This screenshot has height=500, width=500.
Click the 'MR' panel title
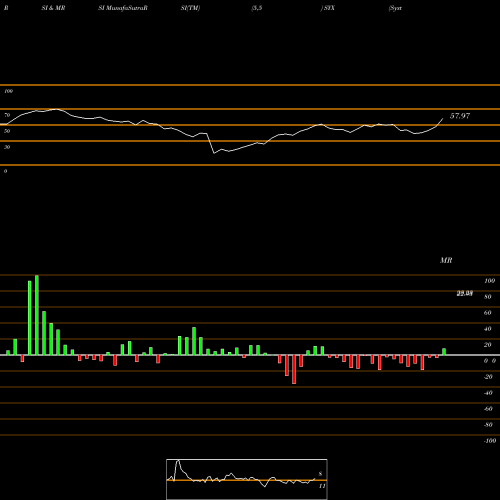(x=446, y=260)
